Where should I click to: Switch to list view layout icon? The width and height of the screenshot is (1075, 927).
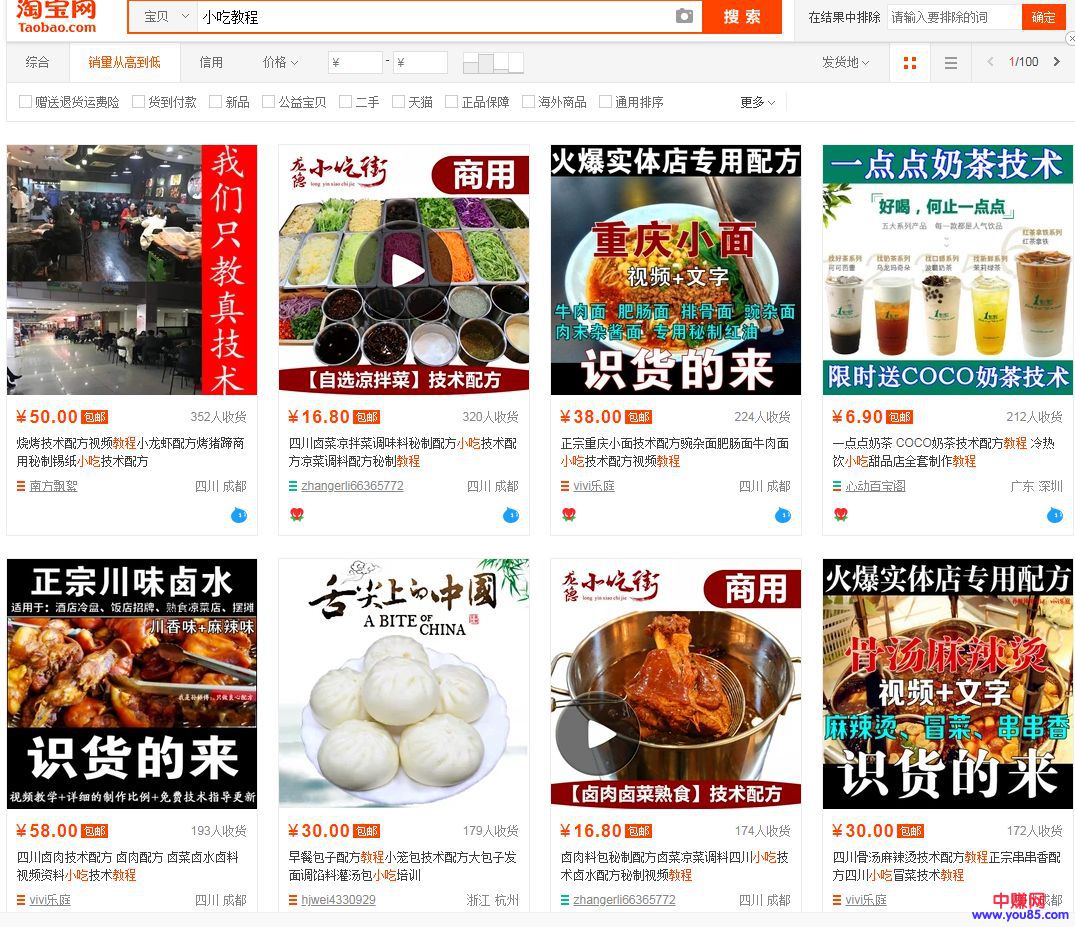(950, 63)
